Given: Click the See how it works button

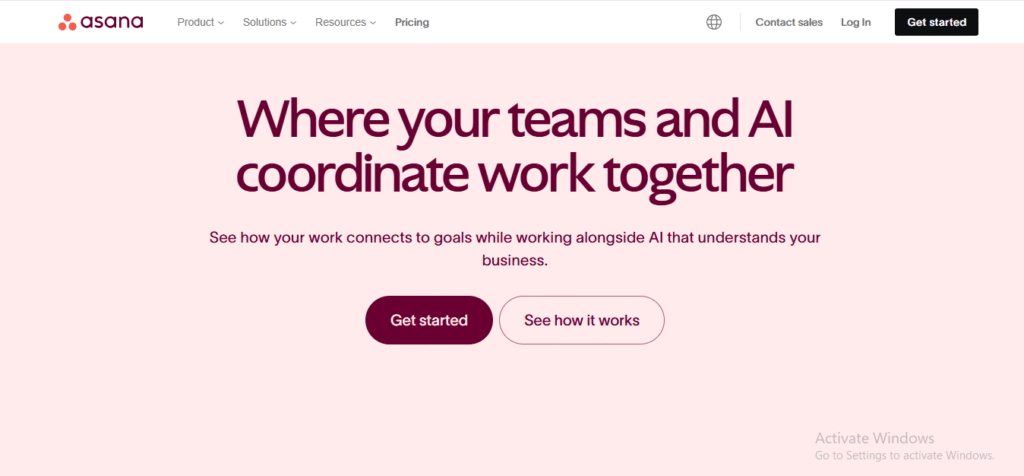Looking at the screenshot, I should (x=582, y=320).
